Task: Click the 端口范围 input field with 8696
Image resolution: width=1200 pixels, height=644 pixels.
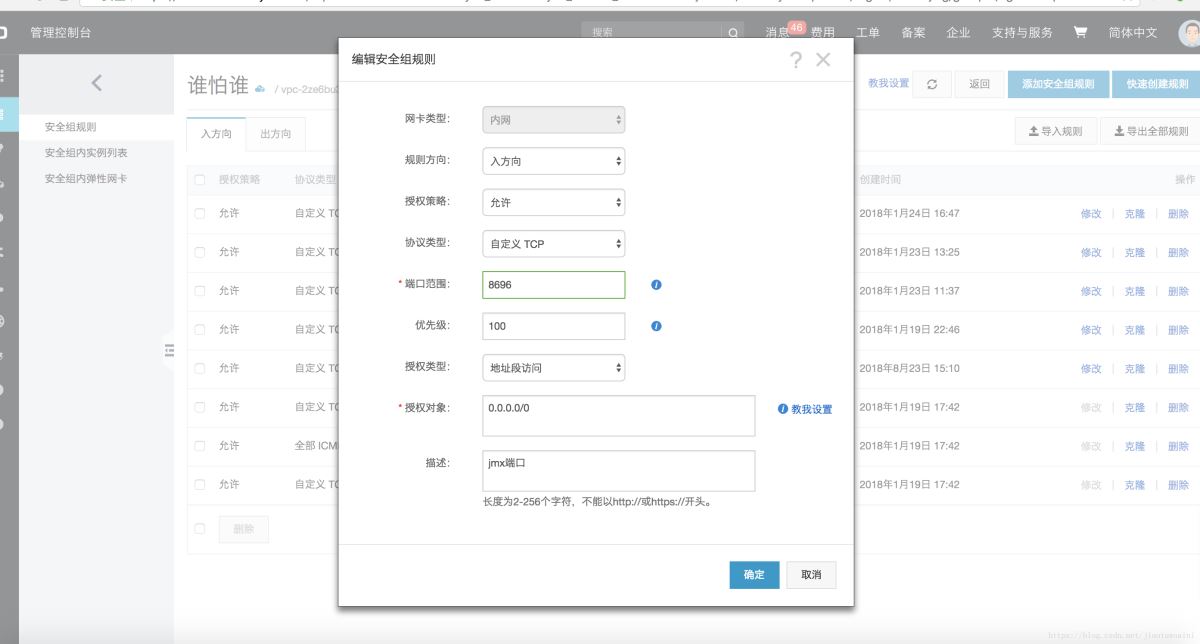Action: click(553, 285)
